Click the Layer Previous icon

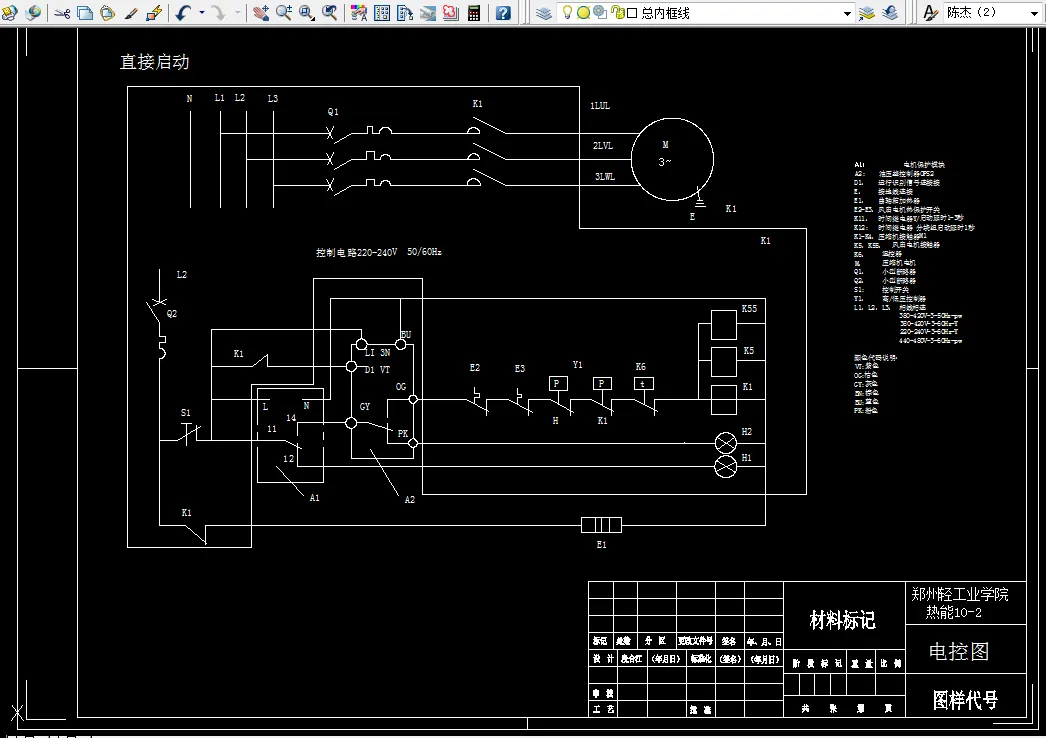891,13
